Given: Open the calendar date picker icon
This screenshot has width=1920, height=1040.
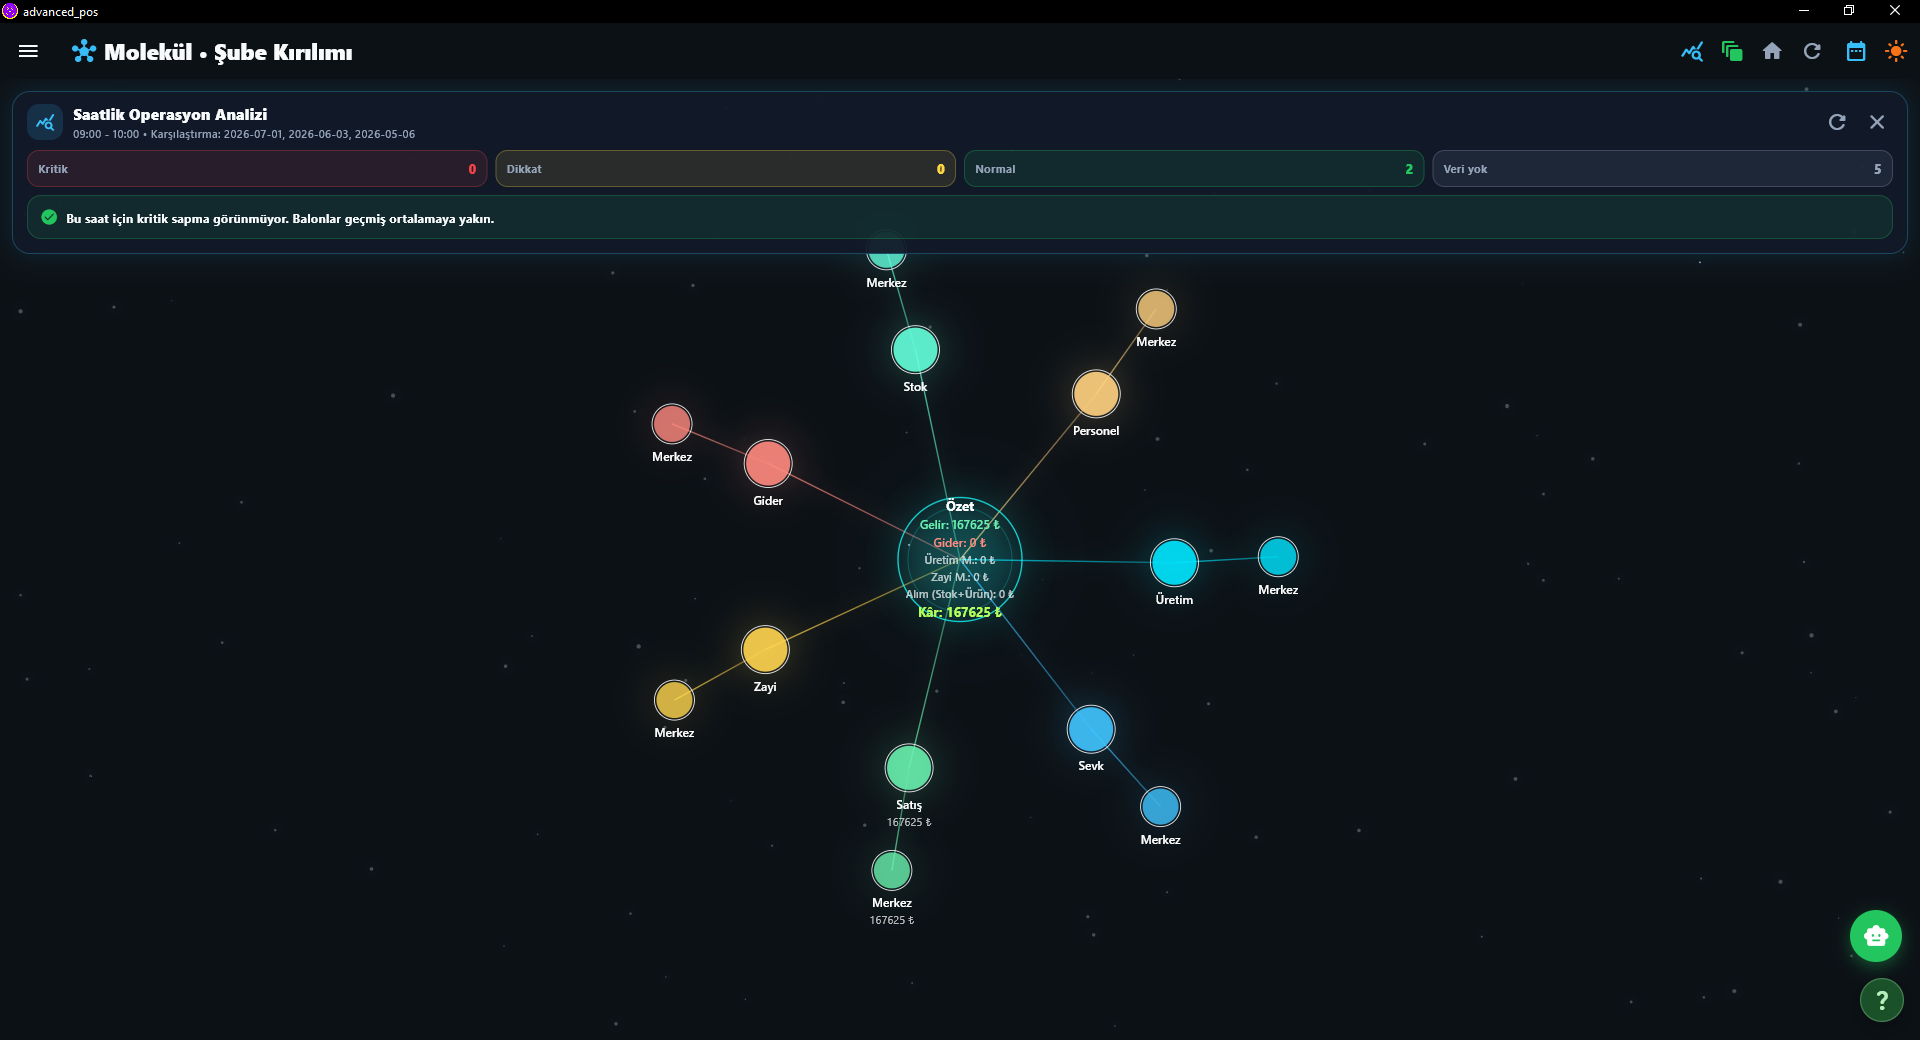Looking at the screenshot, I should [x=1856, y=51].
